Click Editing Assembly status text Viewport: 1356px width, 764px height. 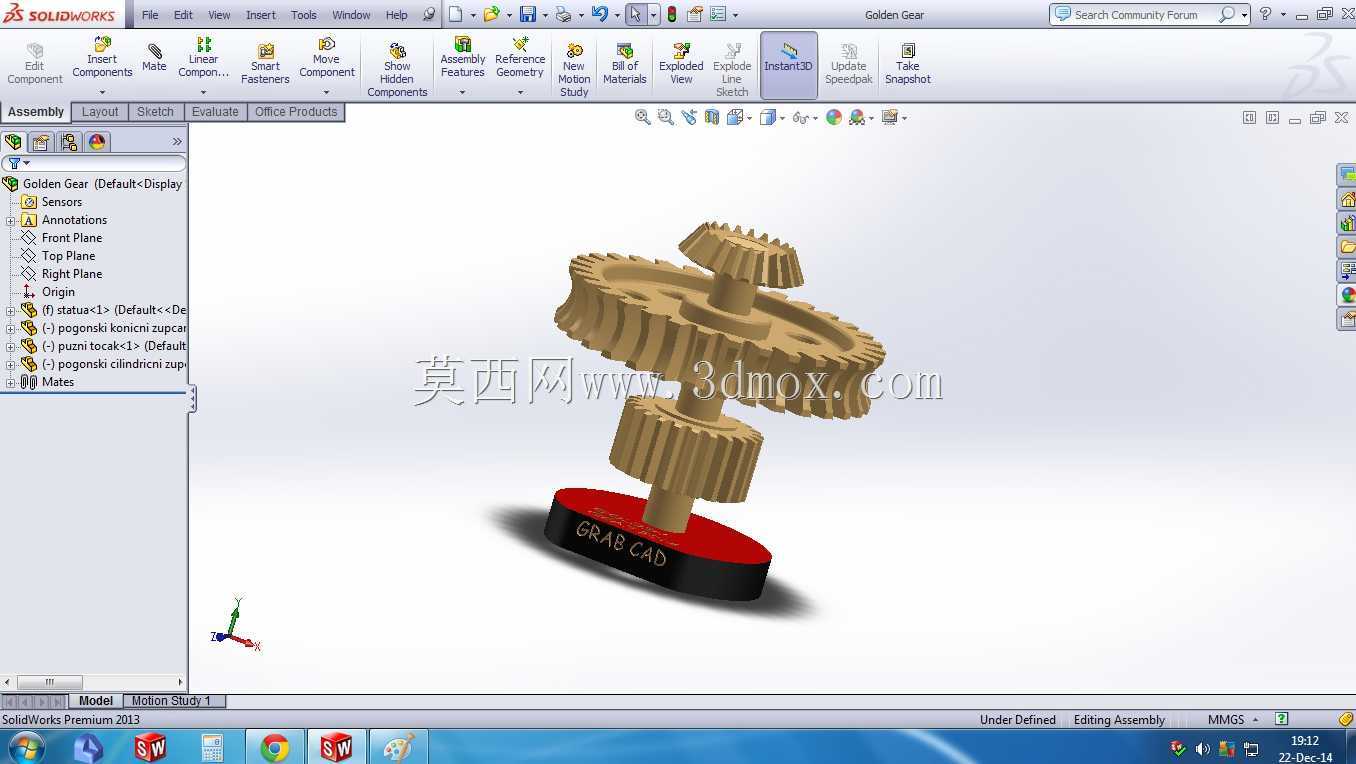(1119, 719)
